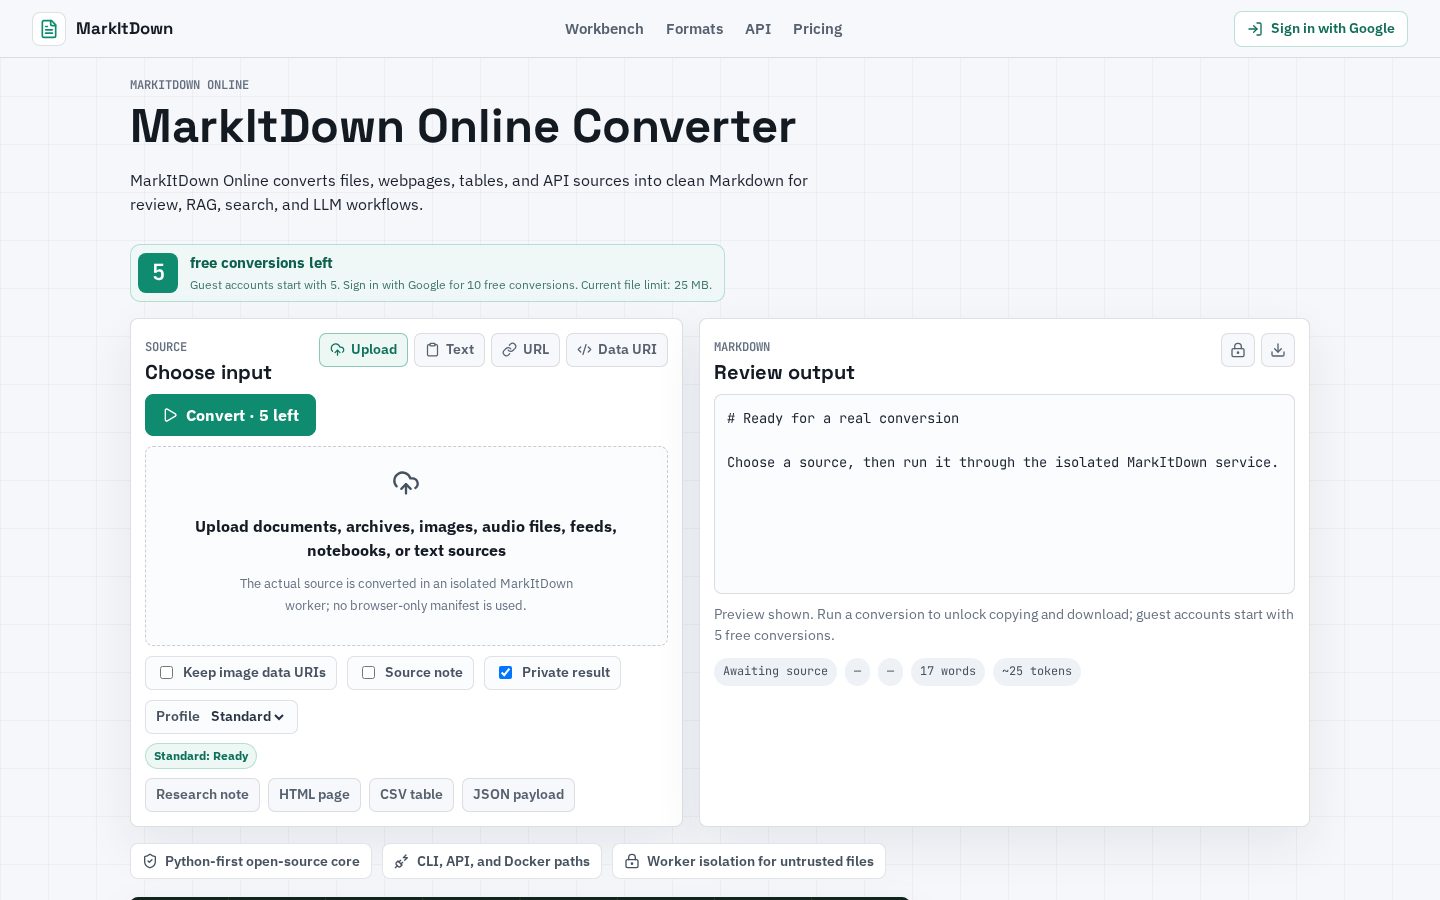The height and width of the screenshot is (900, 1440).
Task: Switch to the URL input tab
Action: click(525, 350)
